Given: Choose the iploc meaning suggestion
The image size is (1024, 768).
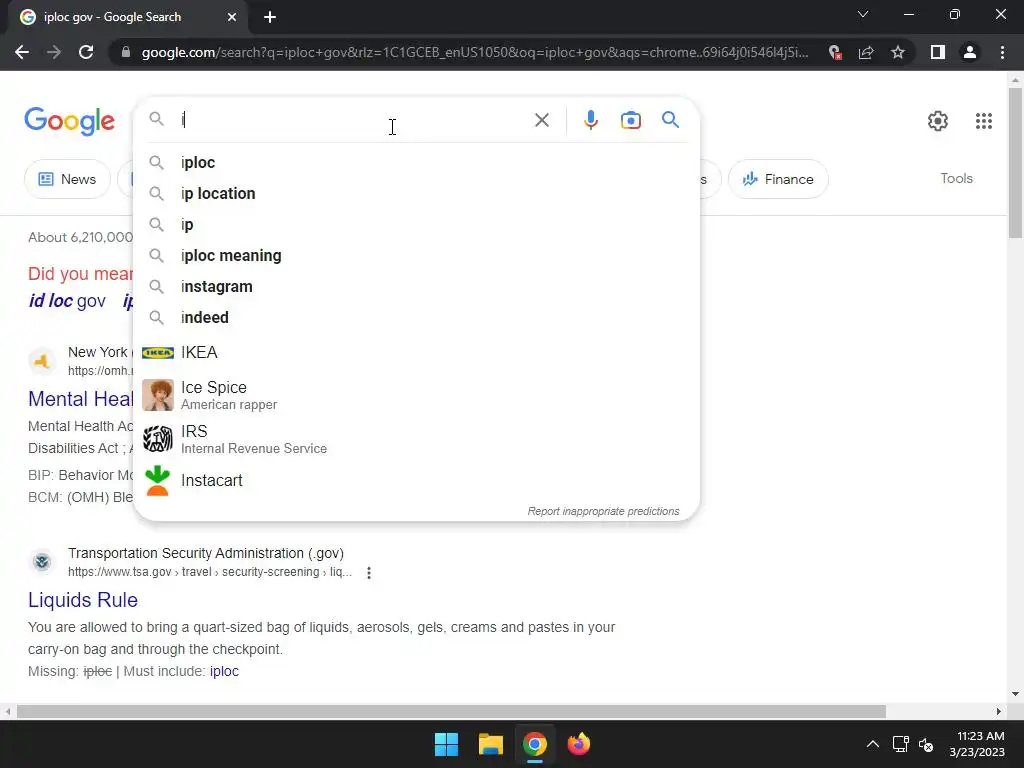Looking at the screenshot, I should (416, 255).
